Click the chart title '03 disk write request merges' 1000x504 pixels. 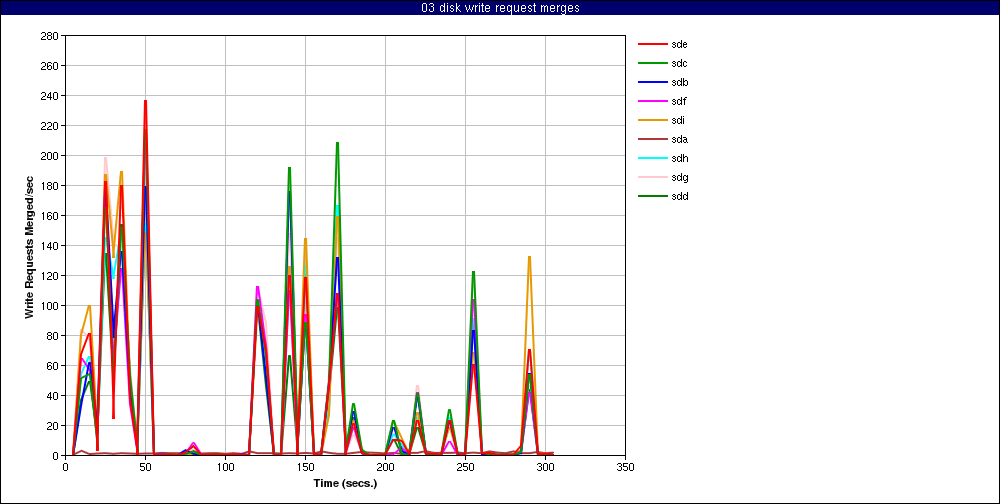point(500,8)
